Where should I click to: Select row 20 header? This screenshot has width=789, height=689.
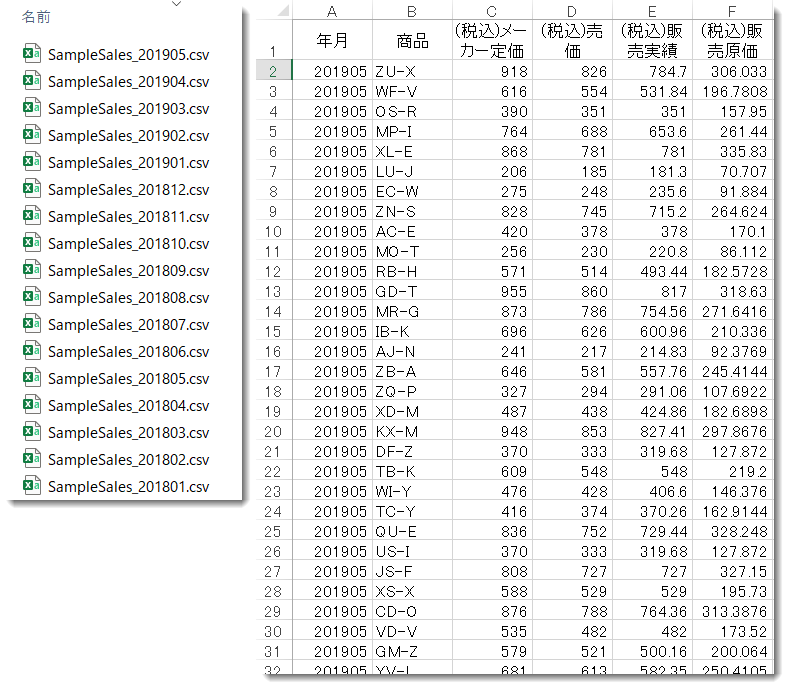274,431
